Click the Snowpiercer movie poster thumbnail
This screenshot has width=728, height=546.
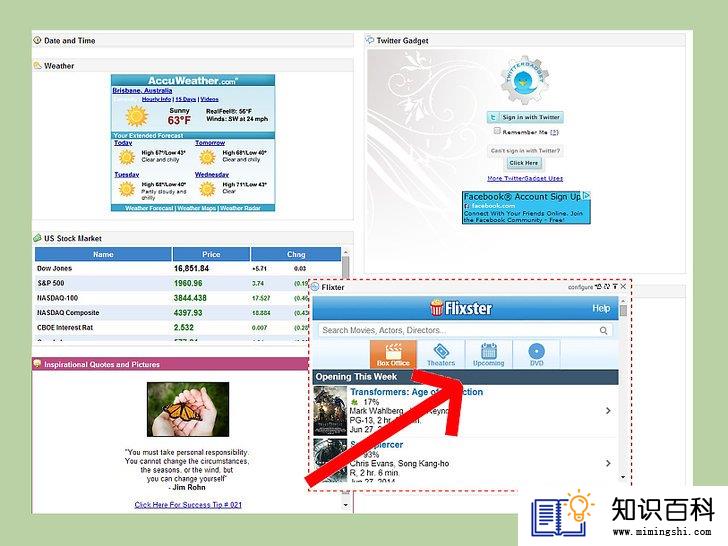(x=330, y=461)
